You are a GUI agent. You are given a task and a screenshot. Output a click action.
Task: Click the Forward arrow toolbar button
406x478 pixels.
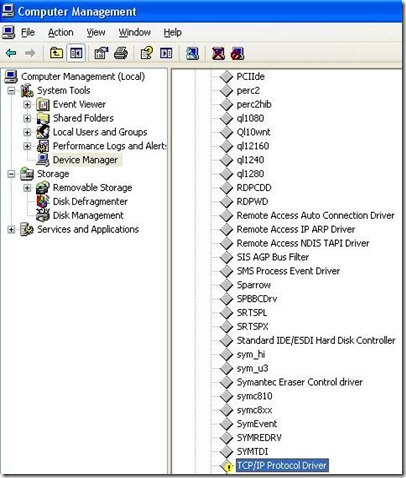(30, 53)
